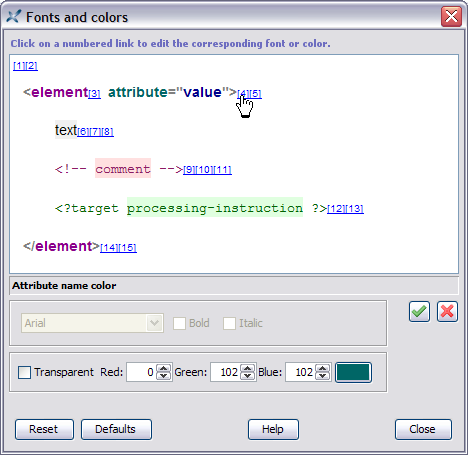Screen dimensions: 468x455
Task: Decrease the Green value with the down arrow
Action: (x=247, y=376)
